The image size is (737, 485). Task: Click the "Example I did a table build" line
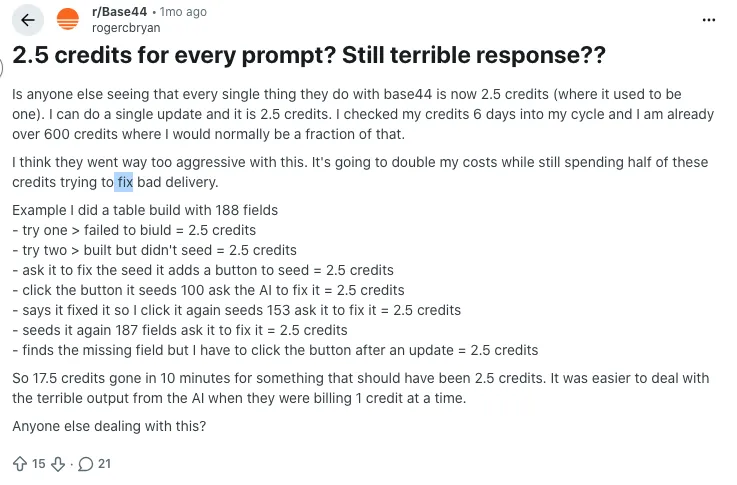[145, 210]
